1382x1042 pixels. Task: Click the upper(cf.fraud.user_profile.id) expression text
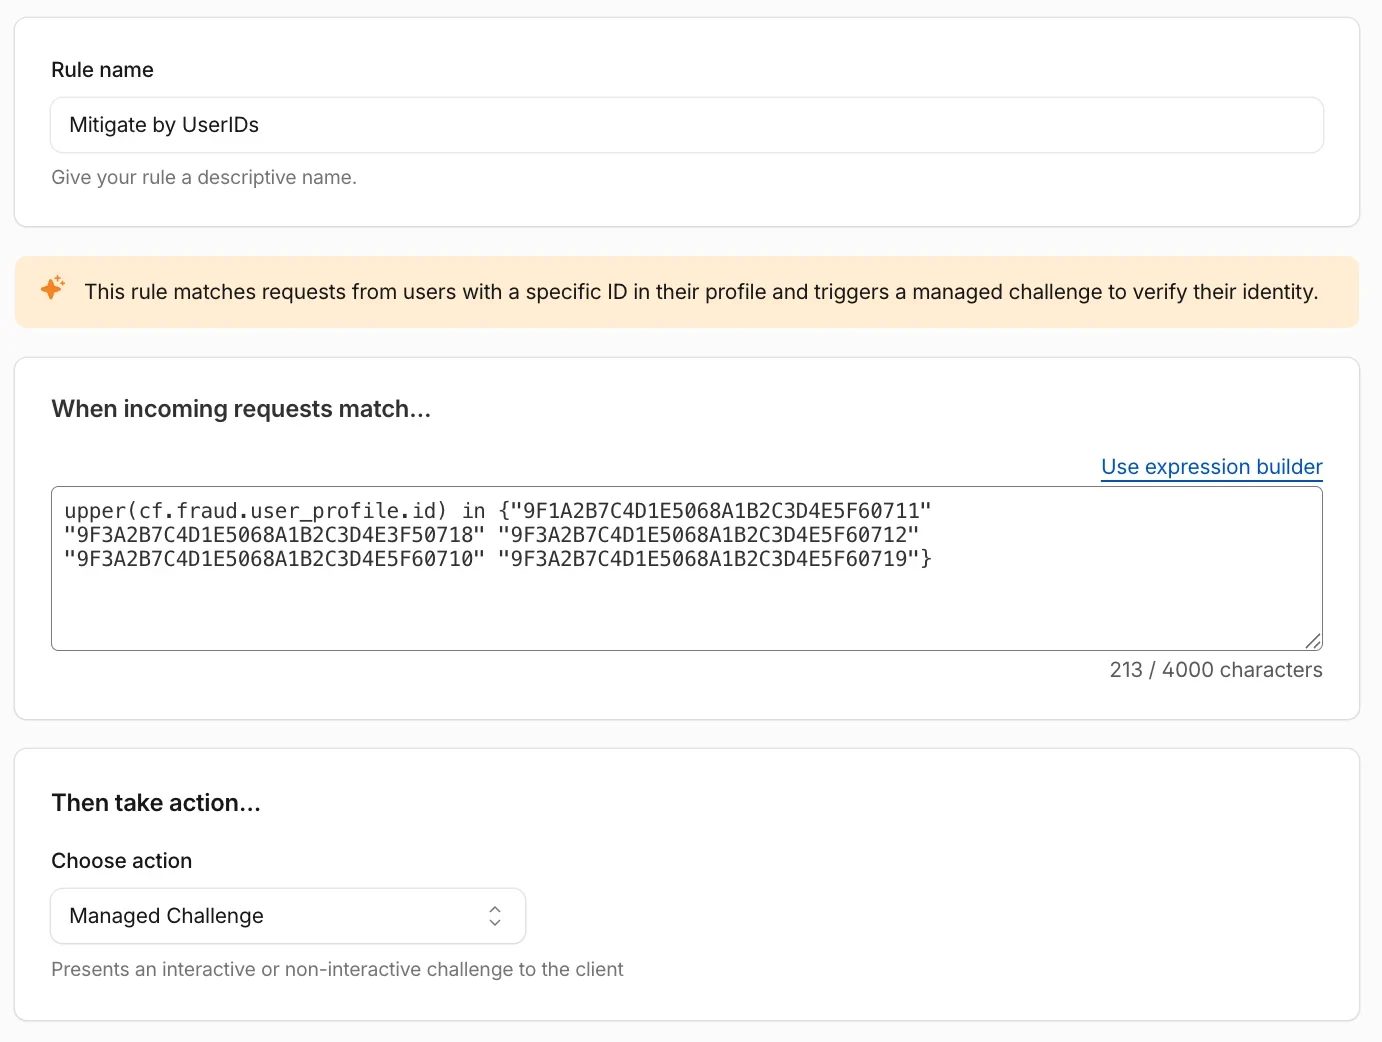[x=255, y=511]
